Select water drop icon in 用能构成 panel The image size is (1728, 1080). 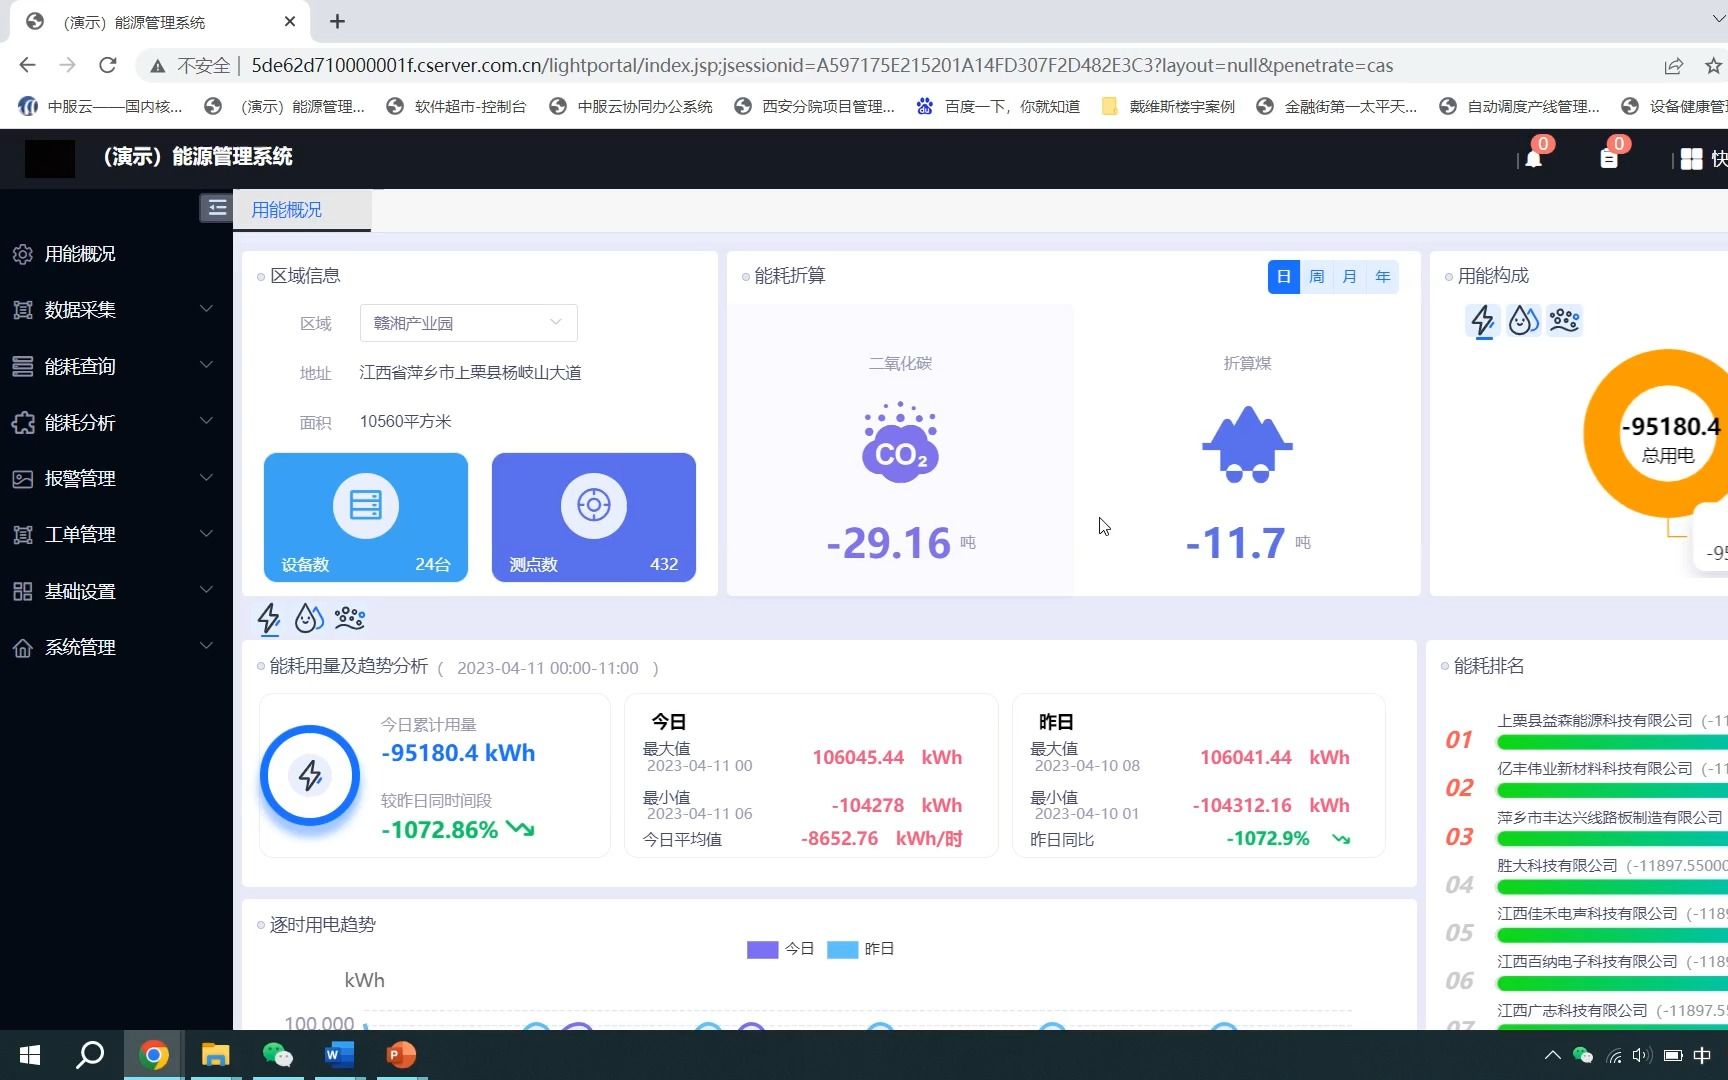[x=1523, y=320]
